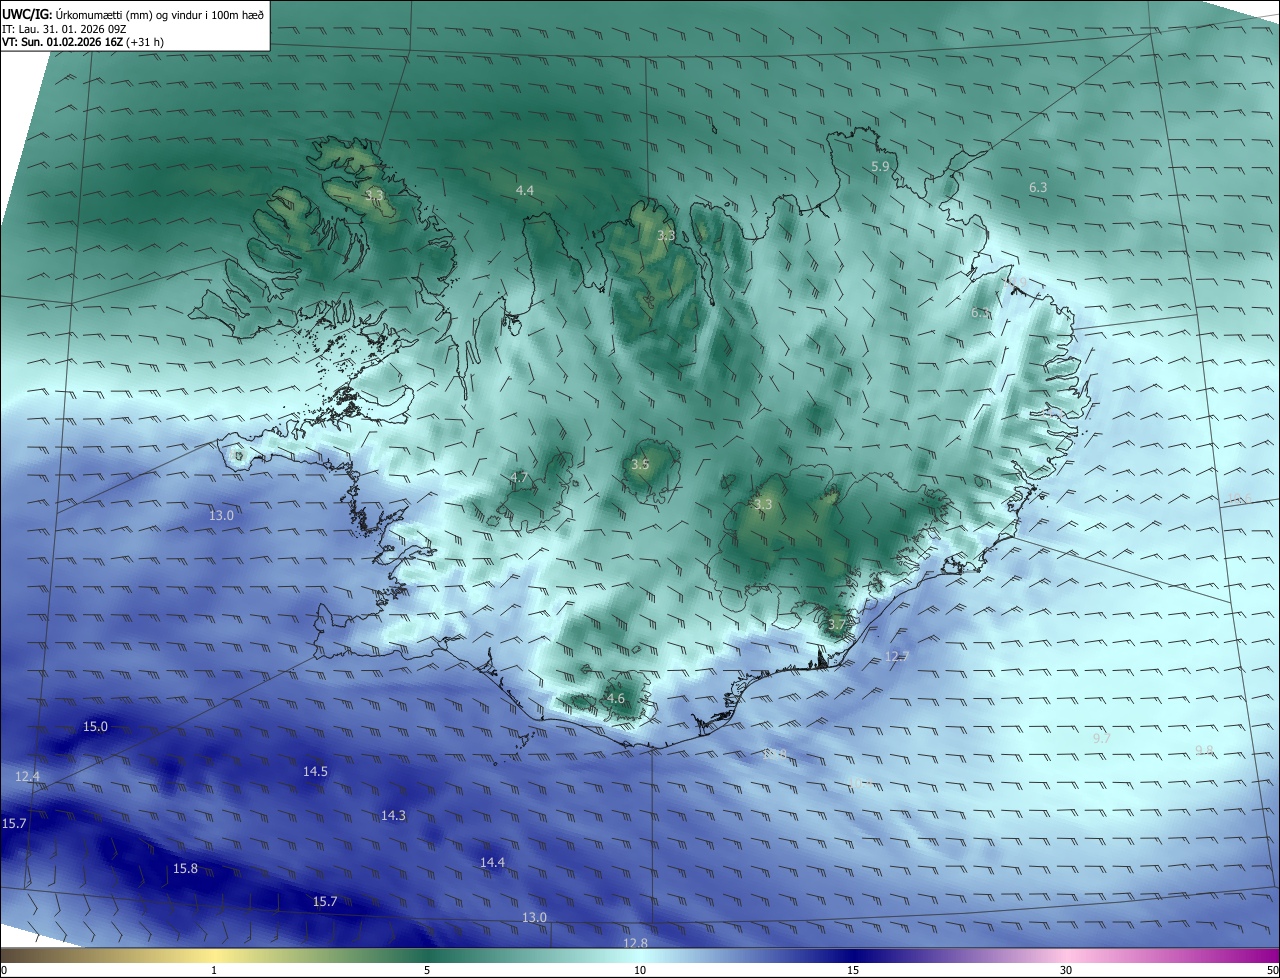Click the 12.8 value label
Screen dimensions: 1280x978
pos(635,943)
